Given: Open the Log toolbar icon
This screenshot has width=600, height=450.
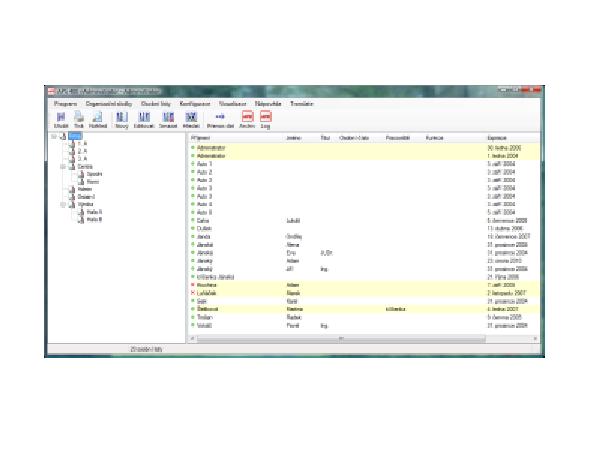Looking at the screenshot, I should click(x=265, y=116).
